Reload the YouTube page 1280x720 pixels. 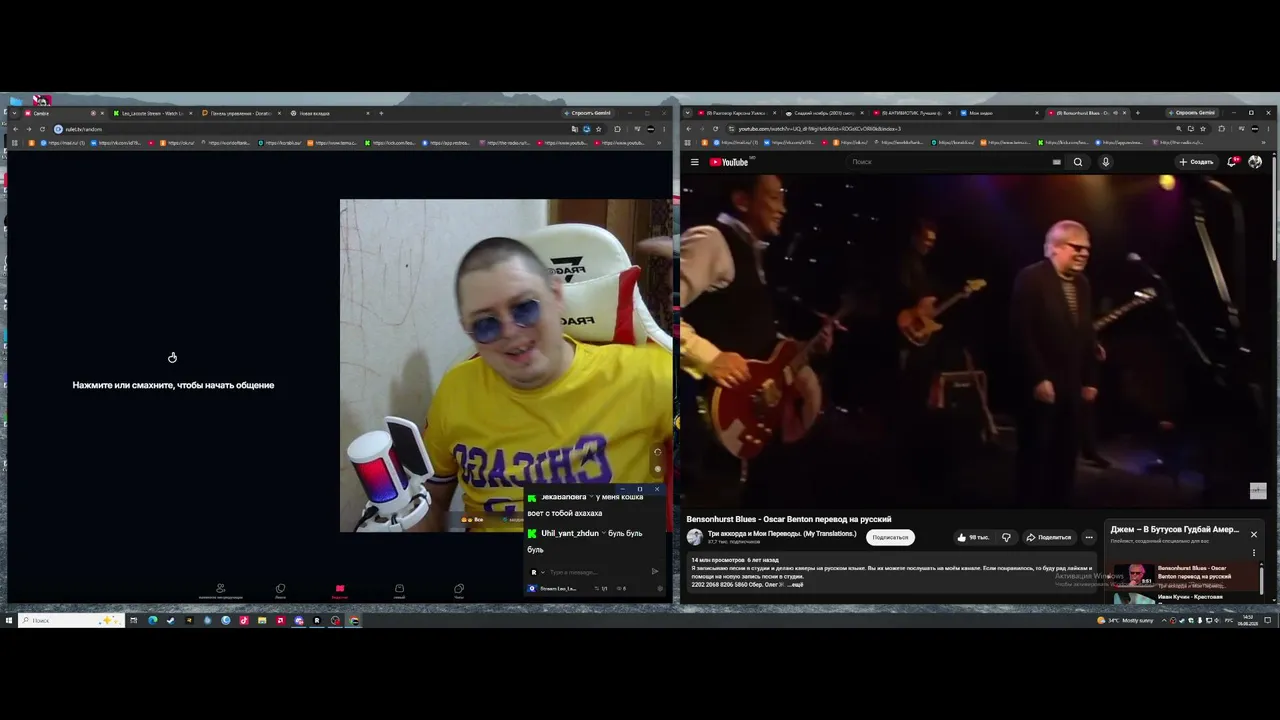(x=716, y=129)
